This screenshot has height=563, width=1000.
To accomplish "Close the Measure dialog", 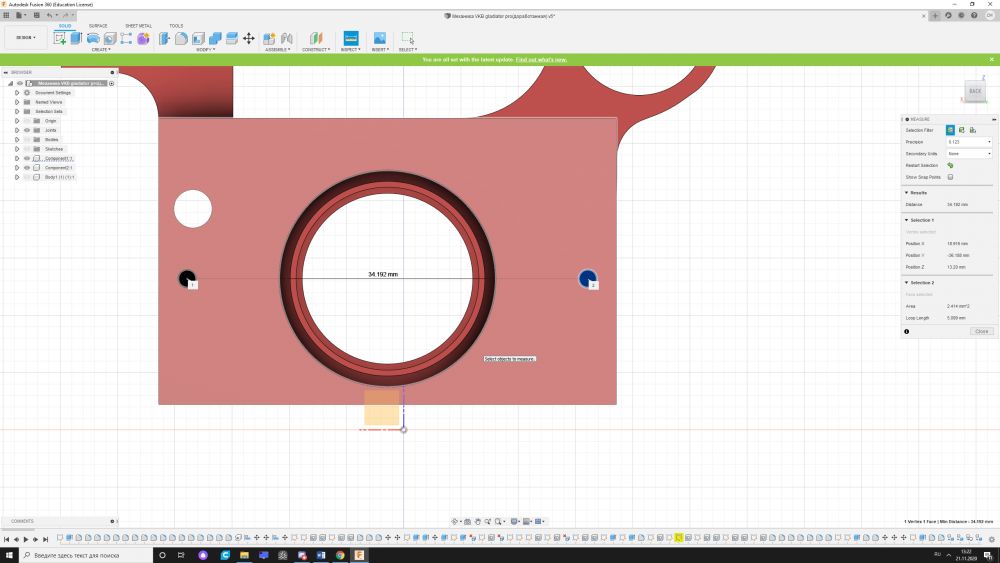I will [x=981, y=331].
